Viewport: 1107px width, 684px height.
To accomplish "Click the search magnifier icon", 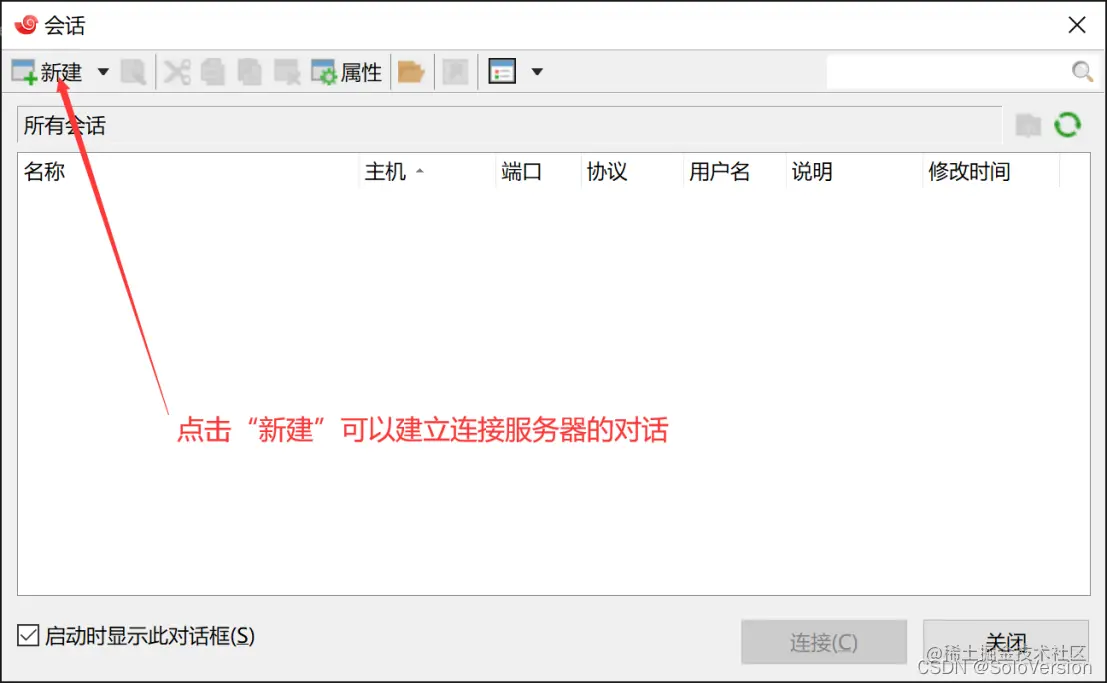I will pyautogui.click(x=1083, y=71).
